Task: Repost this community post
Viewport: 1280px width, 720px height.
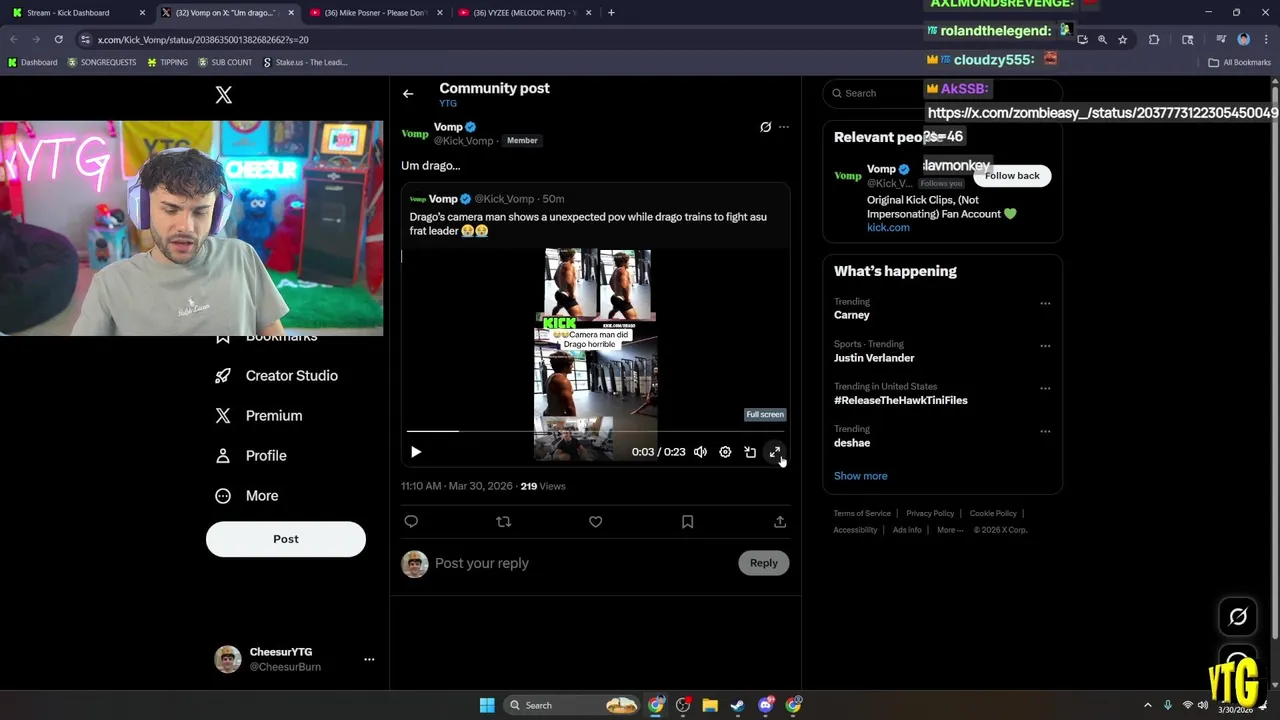Action: [x=504, y=522]
